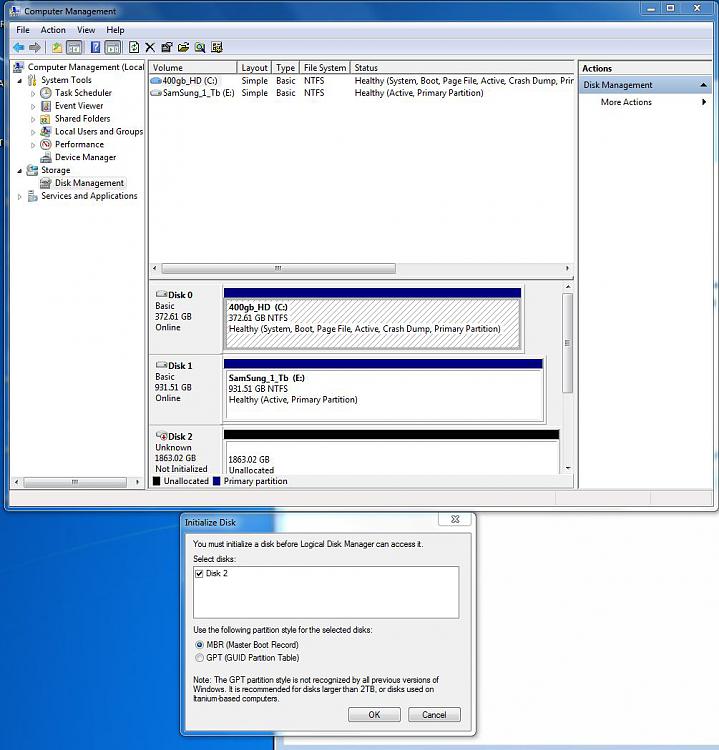Expand the Performance node
Viewport: 719px width, 750px height.
[x=33, y=145]
